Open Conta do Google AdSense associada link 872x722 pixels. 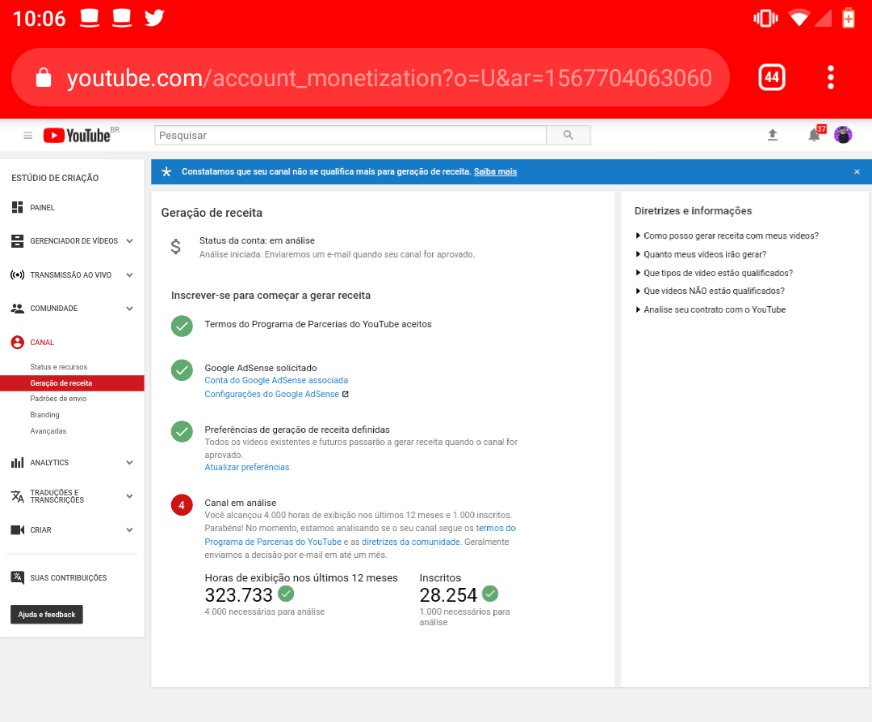[x=276, y=380]
